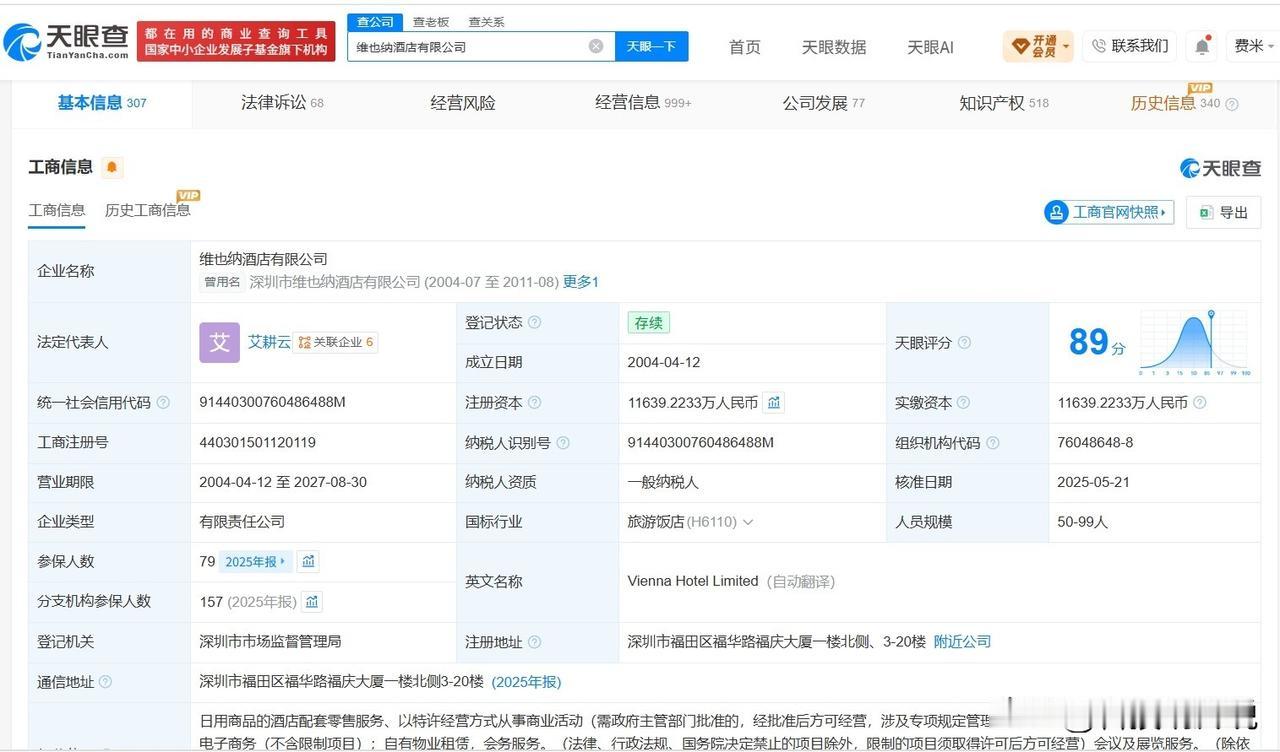Click the 天眼评分 distribution curve chart

tap(1194, 343)
